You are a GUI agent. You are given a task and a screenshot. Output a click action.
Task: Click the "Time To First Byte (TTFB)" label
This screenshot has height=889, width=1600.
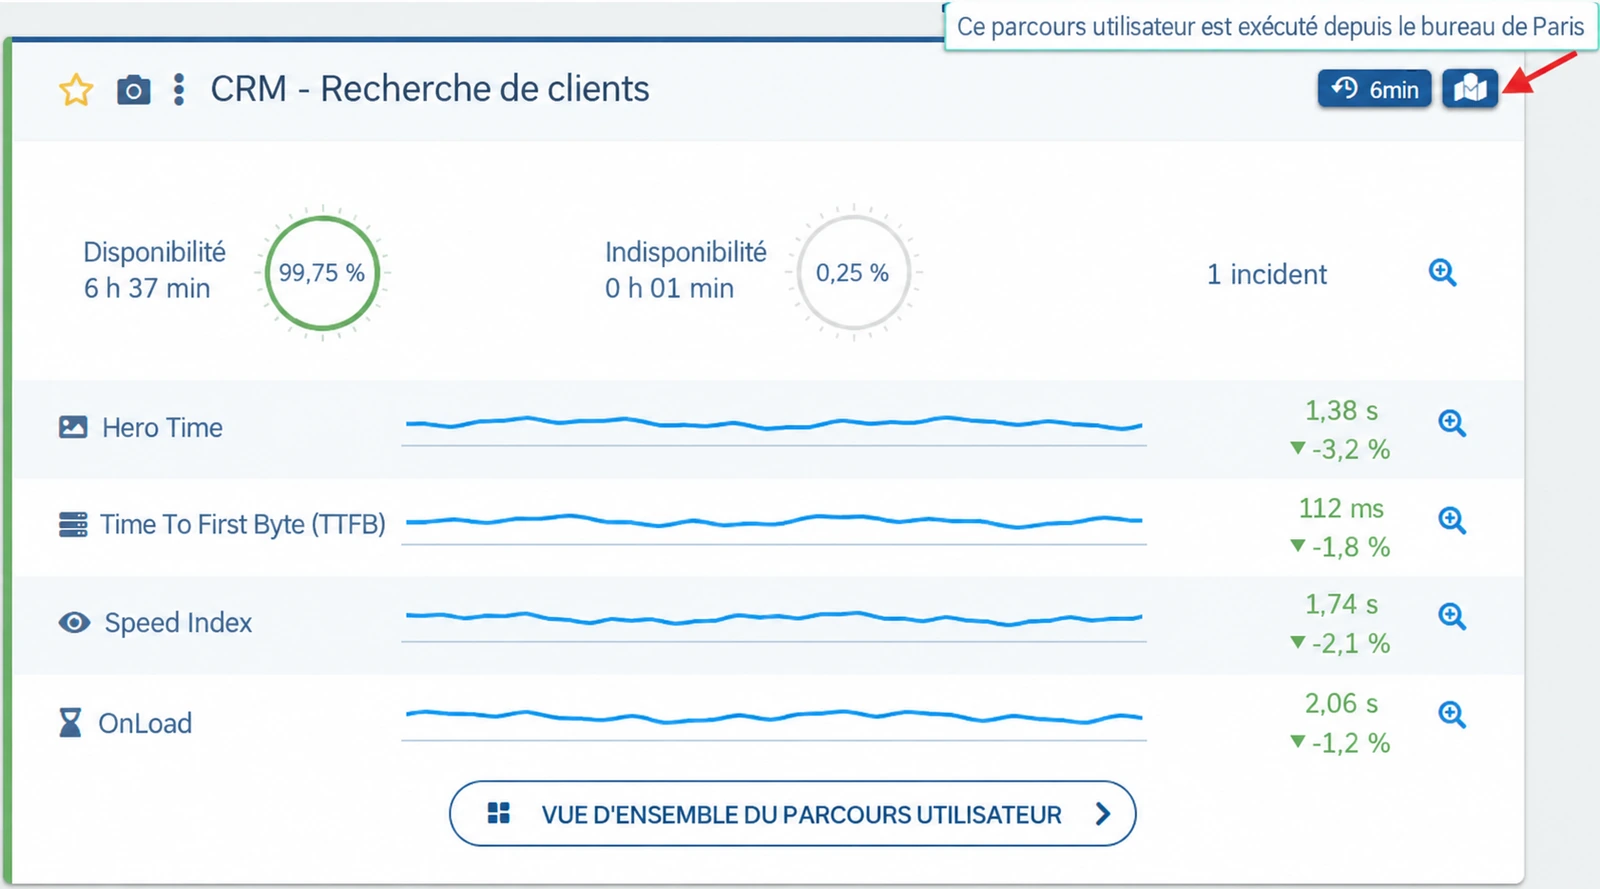tap(243, 524)
